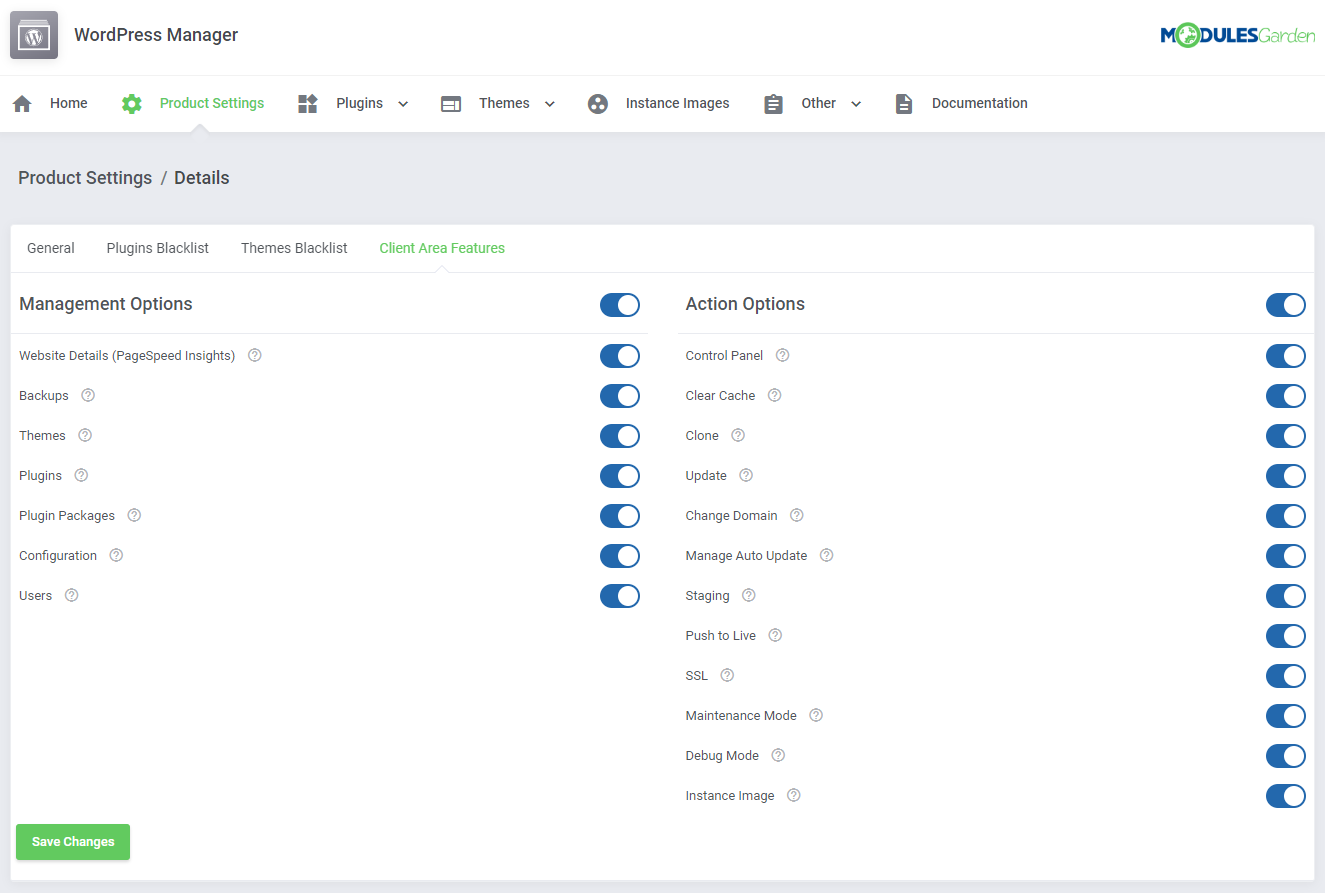
Task: Open help tooltip for Staging
Action: (x=749, y=595)
